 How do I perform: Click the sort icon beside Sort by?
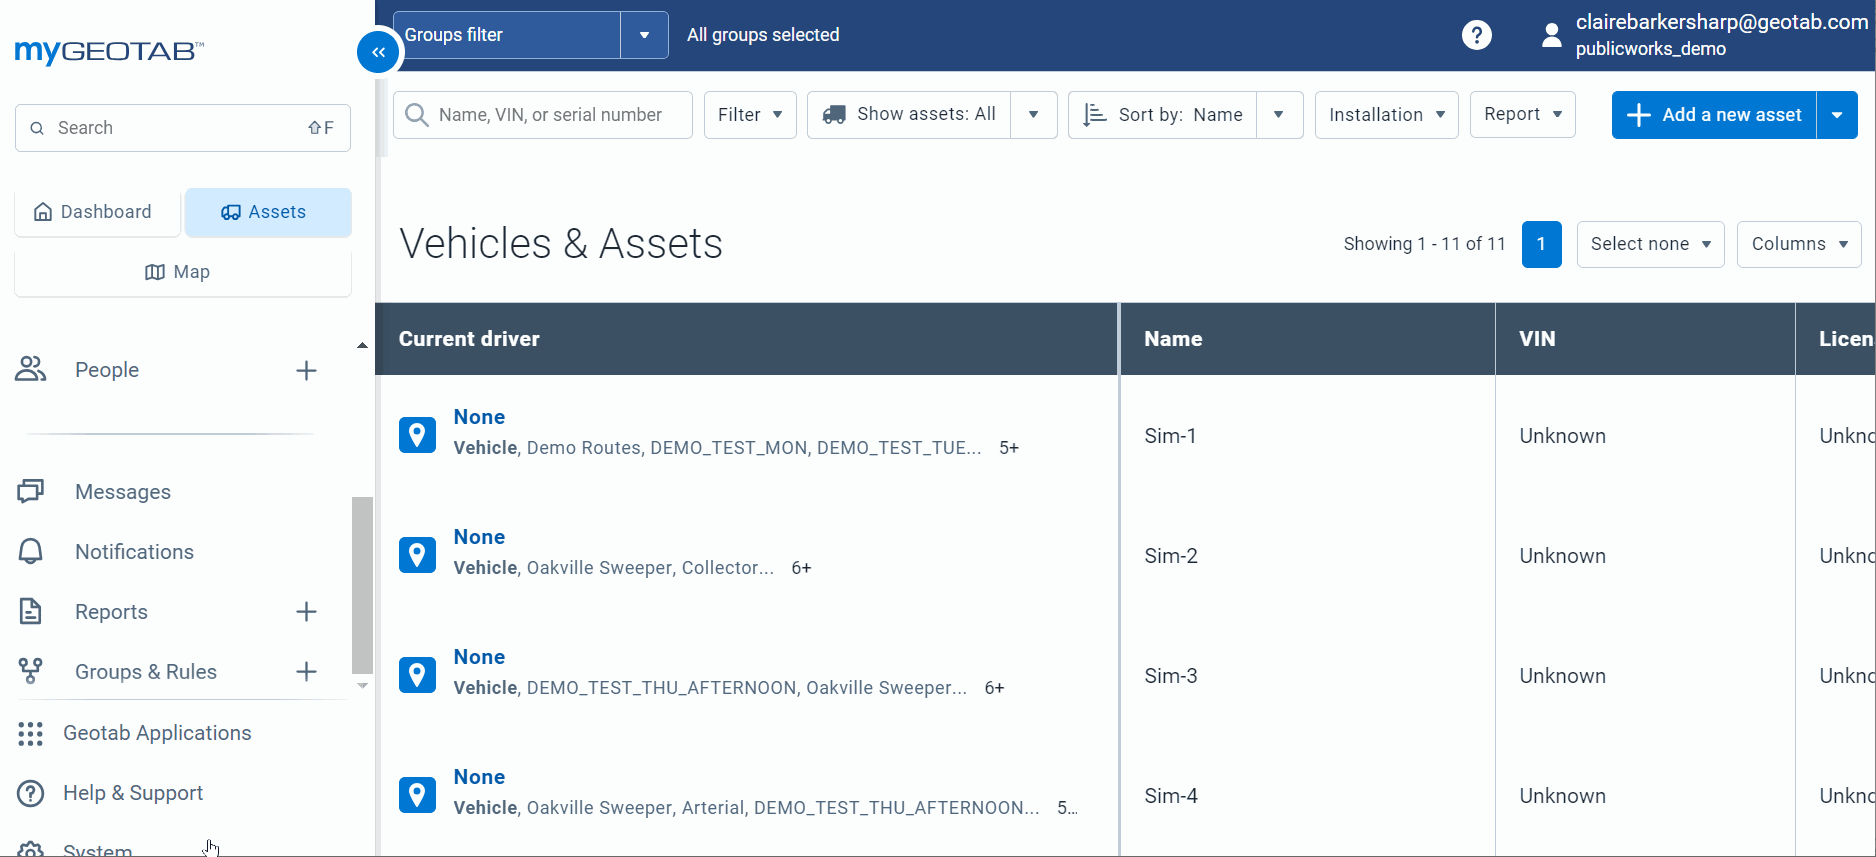[x=1095, y=115]
